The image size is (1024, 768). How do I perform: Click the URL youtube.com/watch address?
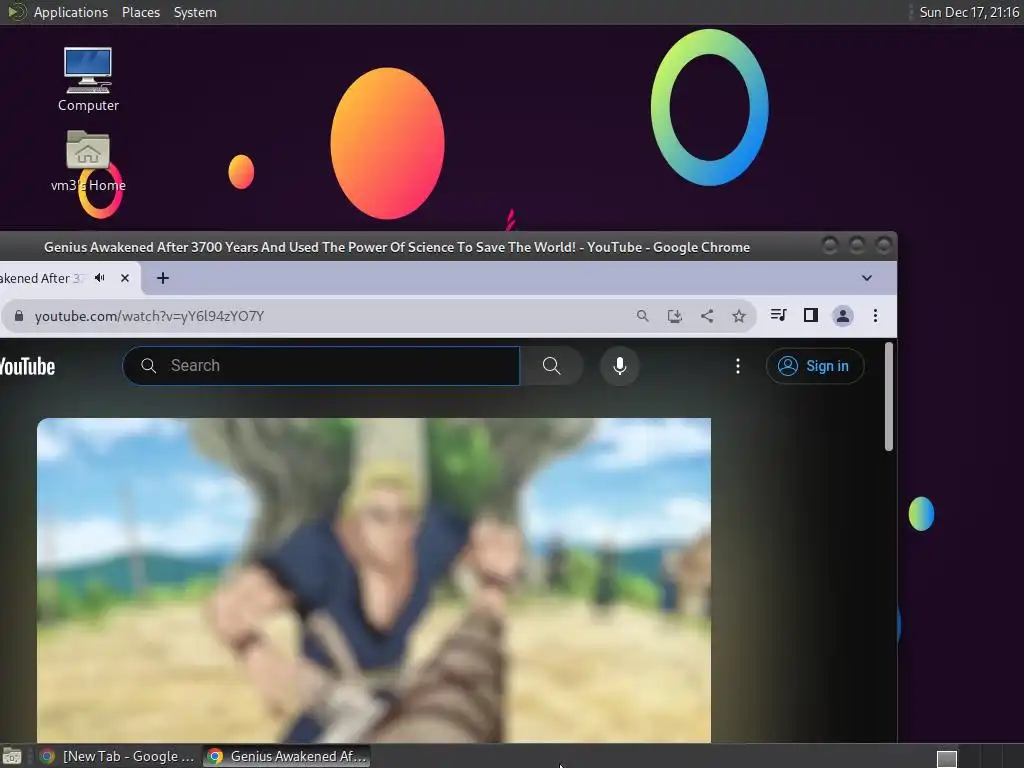pos(149,316)
